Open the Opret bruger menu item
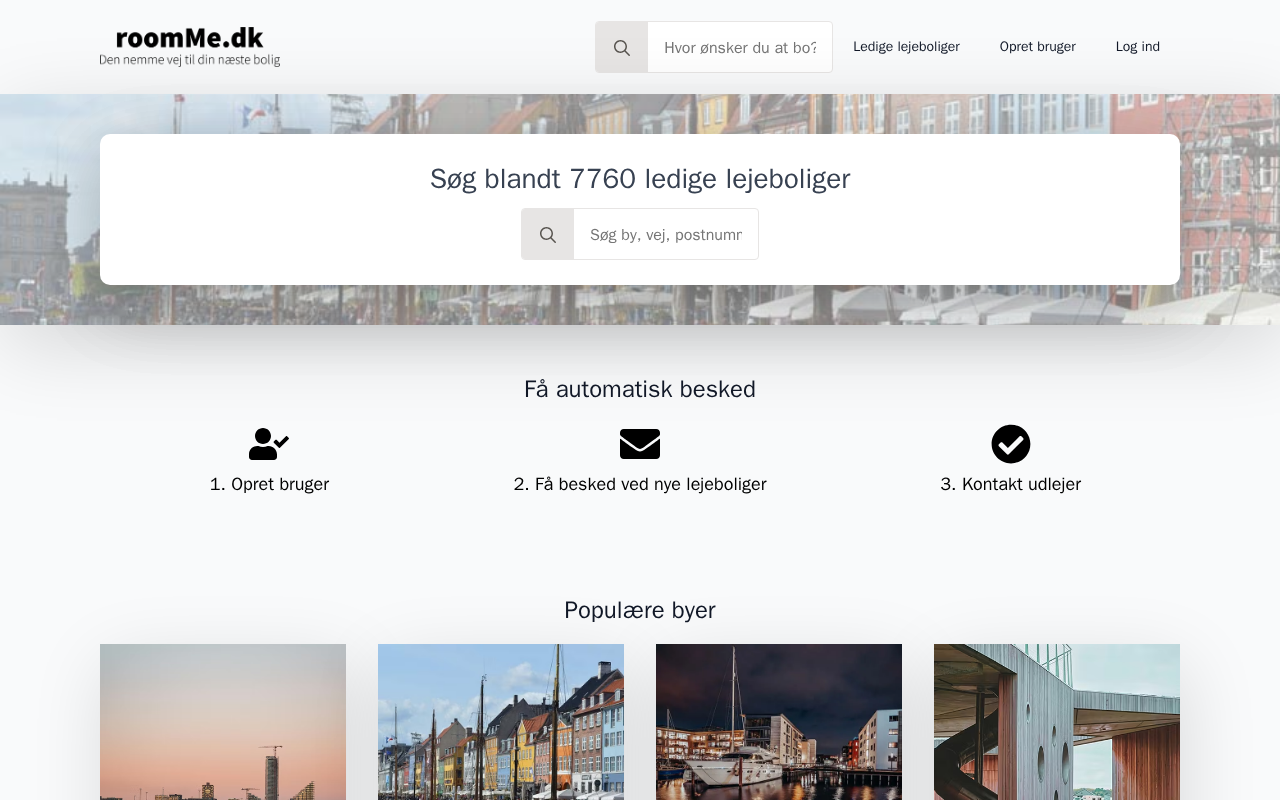 [1038, 47]
